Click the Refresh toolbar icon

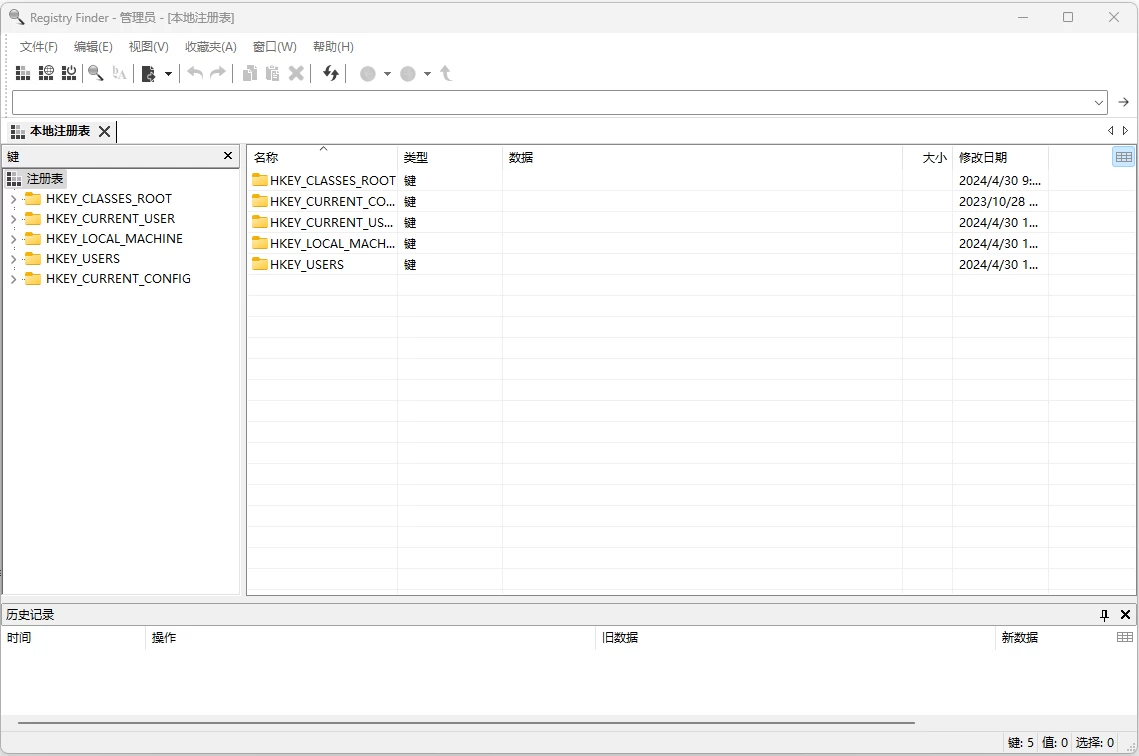330,73
